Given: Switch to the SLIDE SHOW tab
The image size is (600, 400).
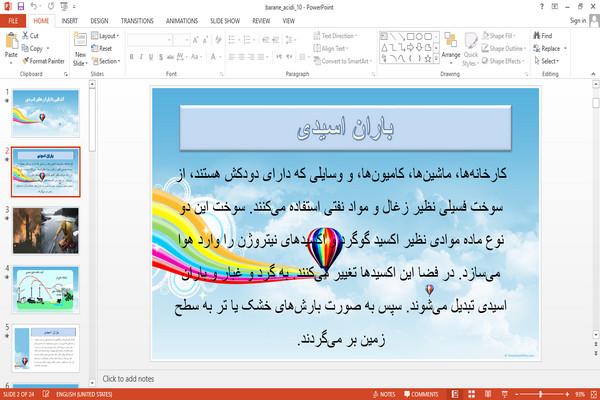Looking at the screenshot, I should coord(225,21).
